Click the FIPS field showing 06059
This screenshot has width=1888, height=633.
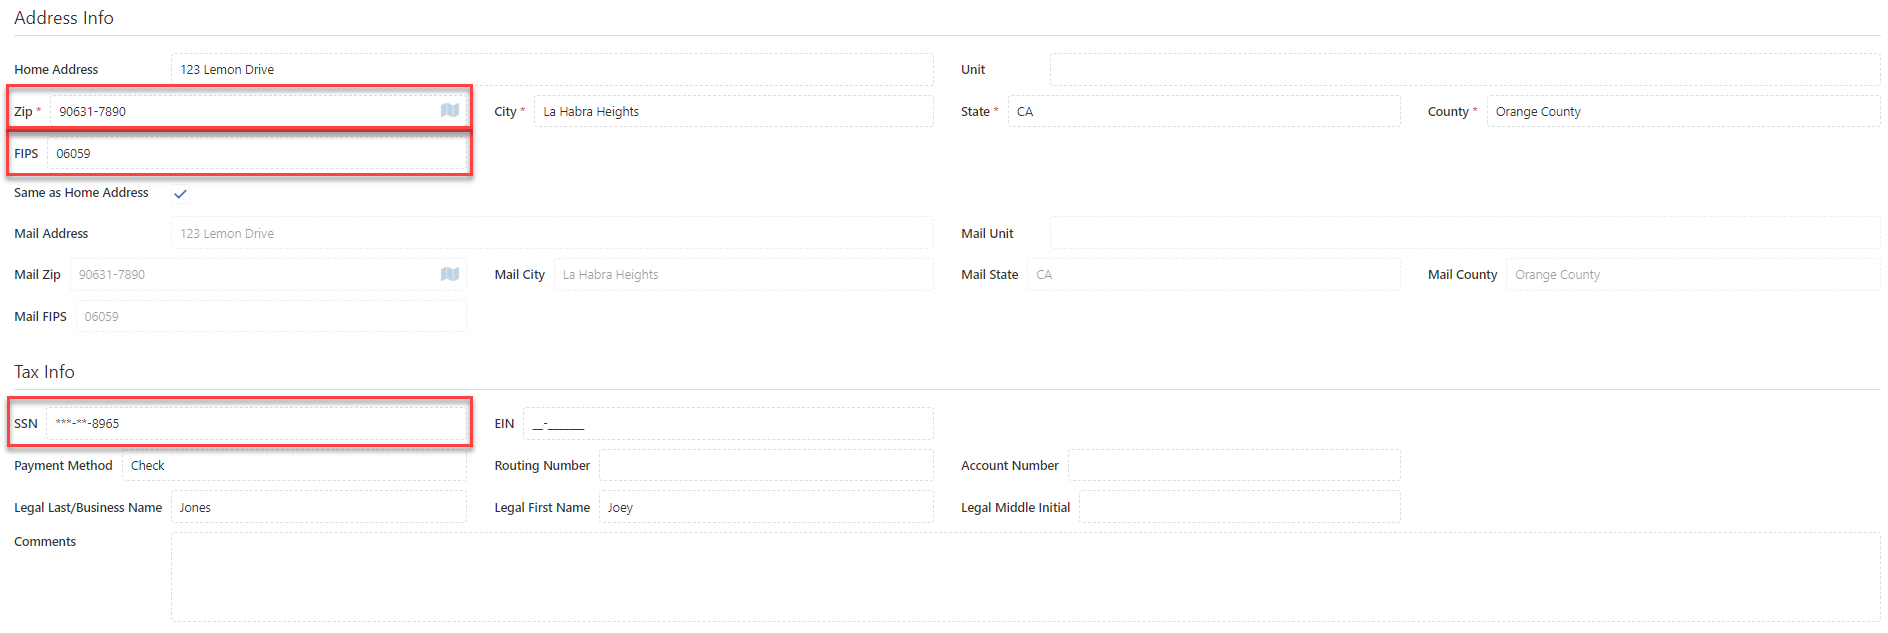[x=257, y=153]
